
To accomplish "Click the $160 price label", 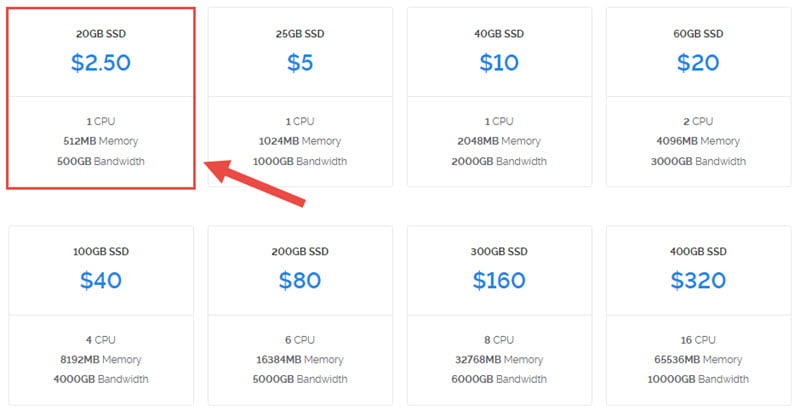I will click(499, 280).
